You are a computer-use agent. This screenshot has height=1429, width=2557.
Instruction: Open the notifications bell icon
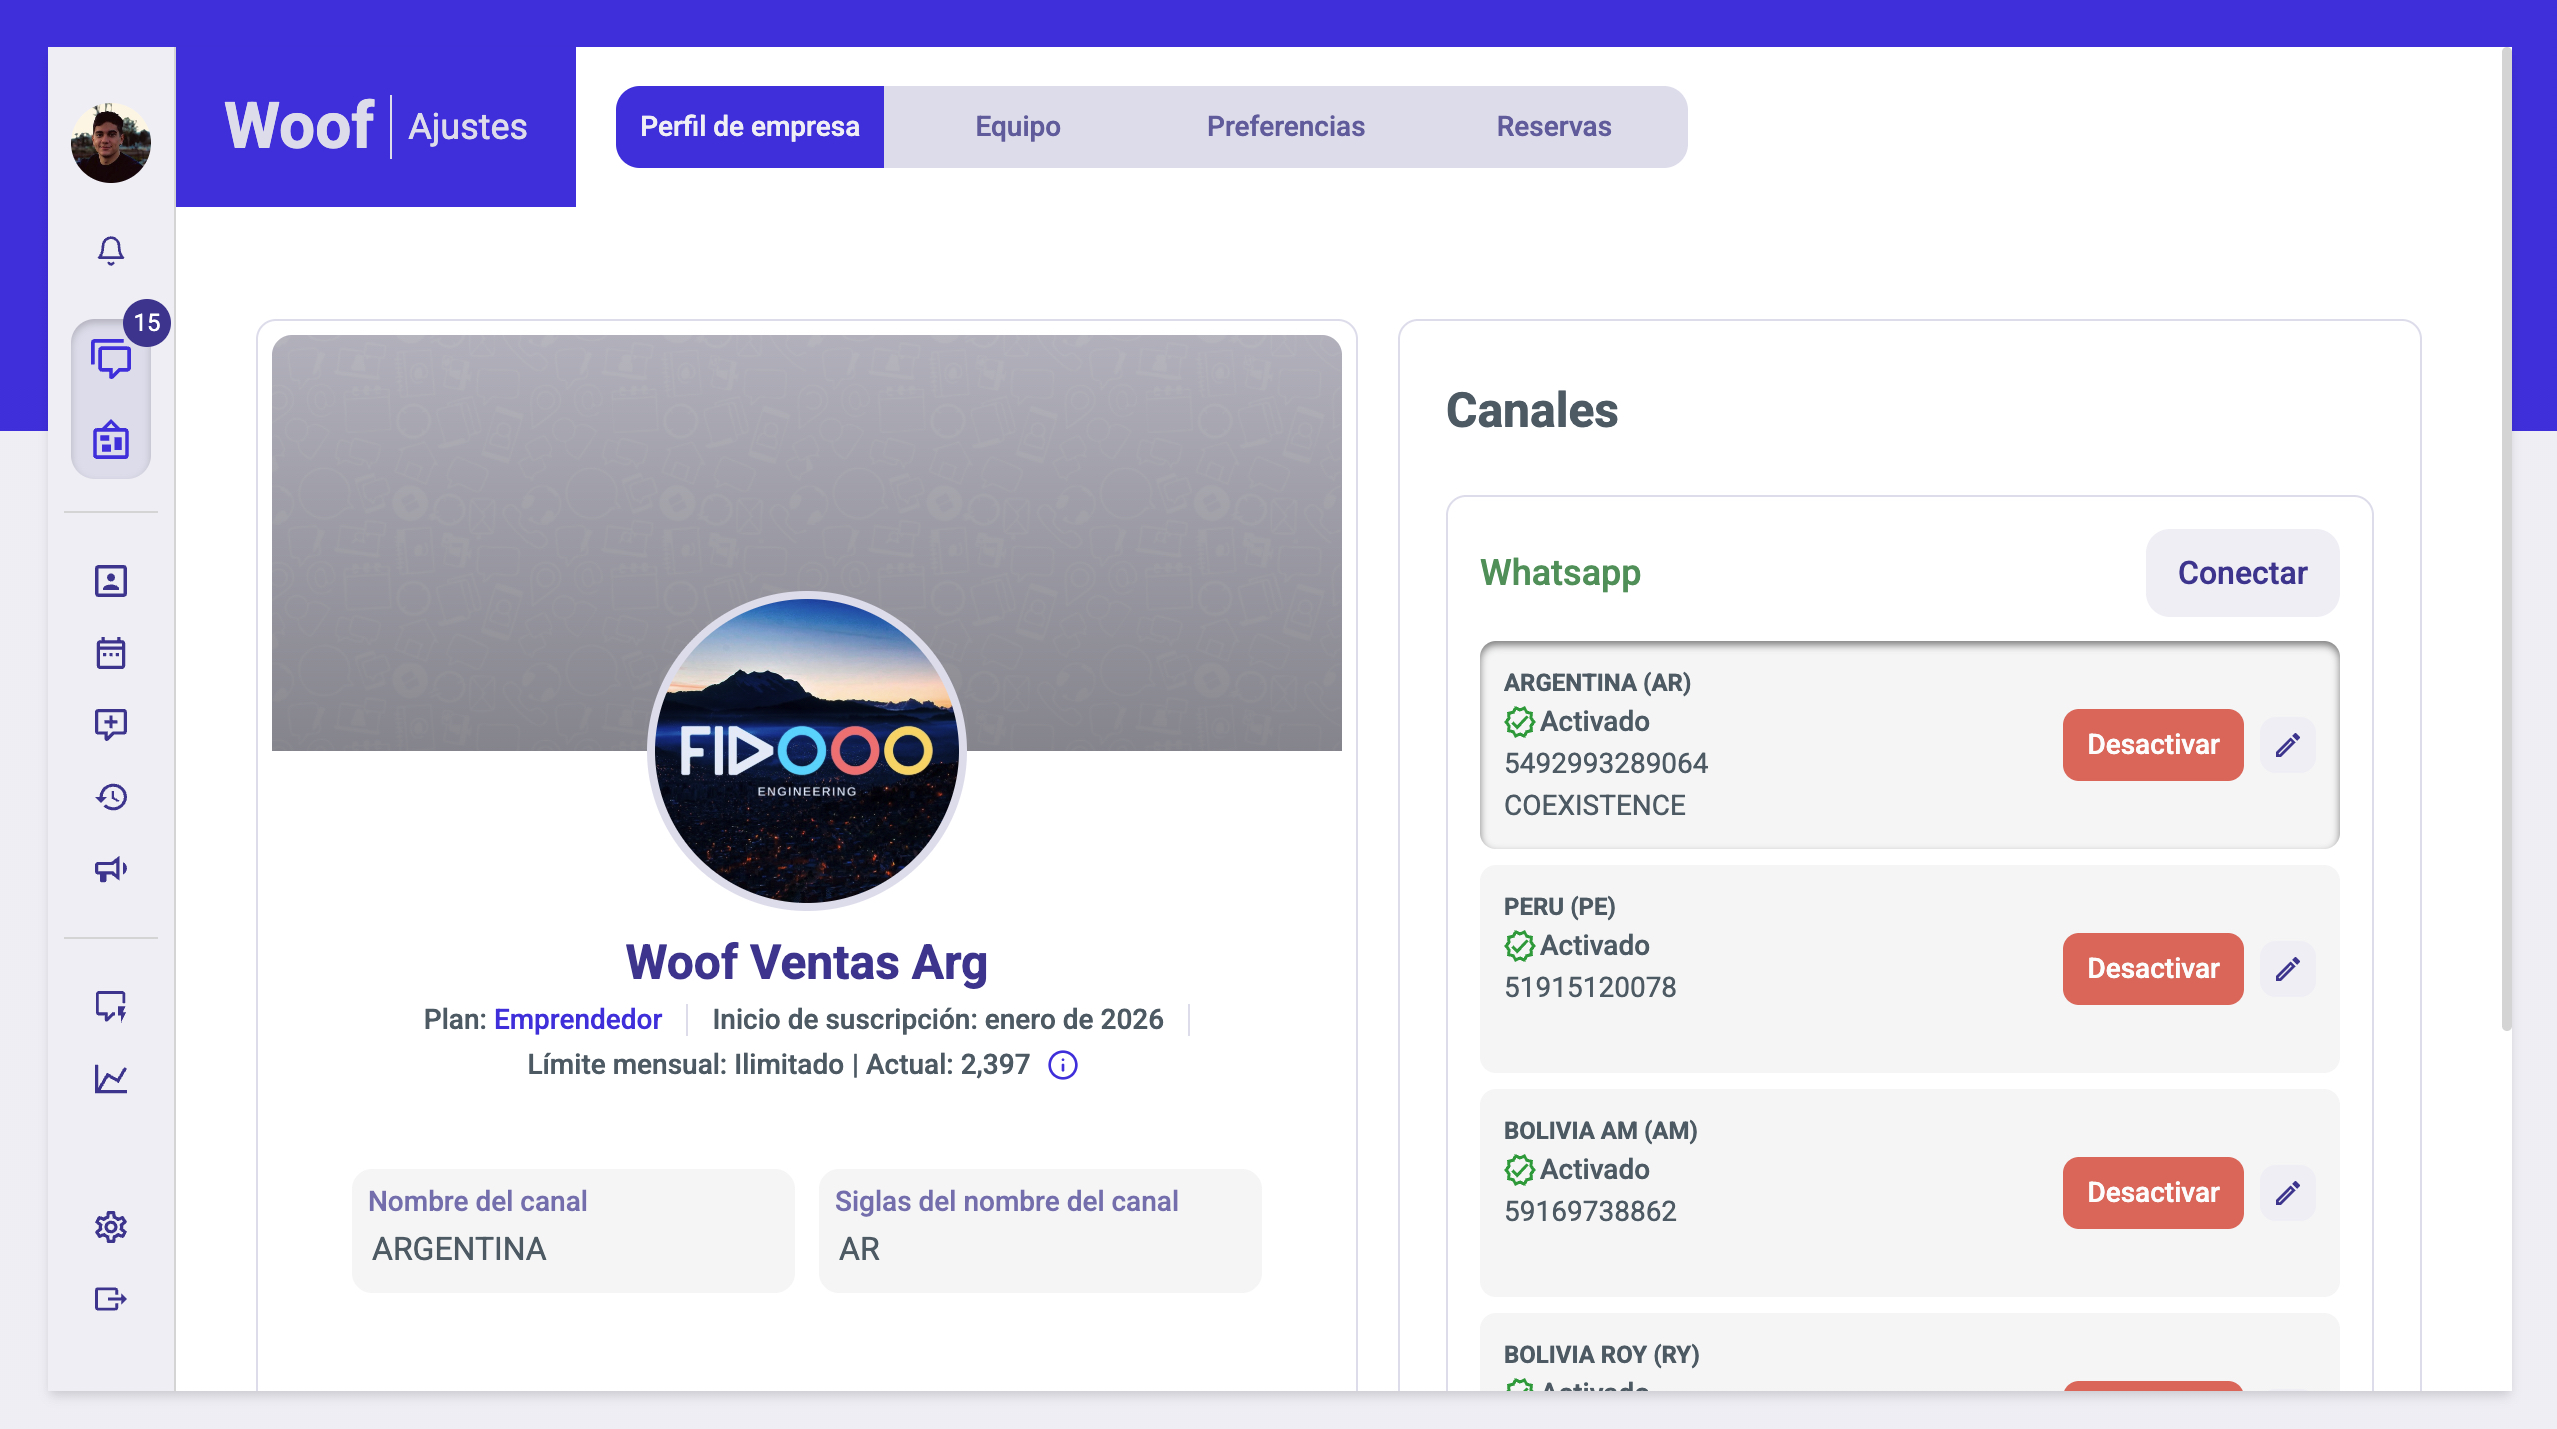tap(111, 250)
